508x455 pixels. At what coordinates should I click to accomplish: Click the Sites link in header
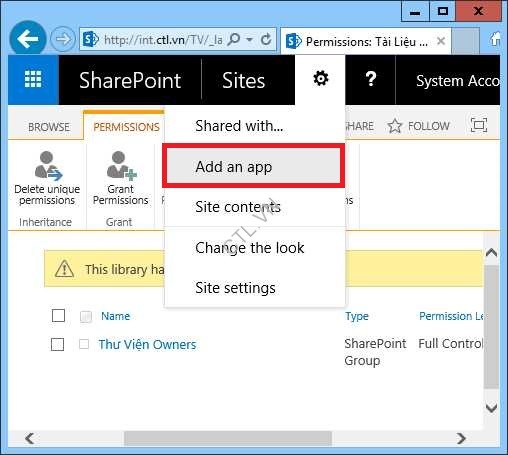tap(243, 80)
